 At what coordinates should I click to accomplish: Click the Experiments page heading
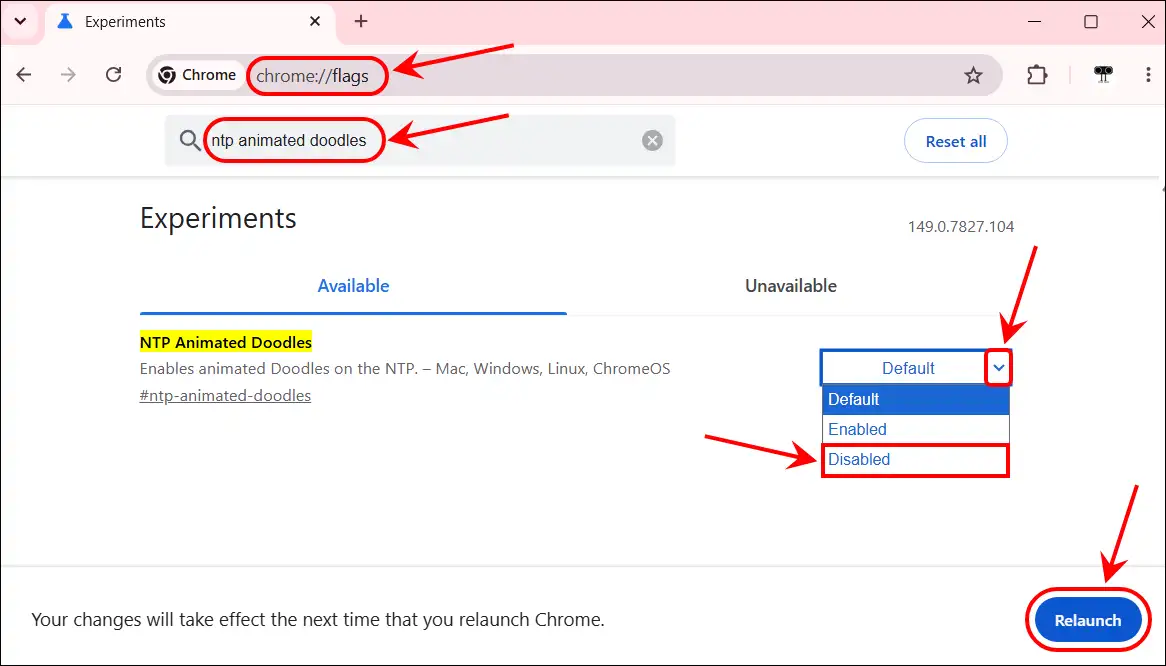[x=218, y=219]
